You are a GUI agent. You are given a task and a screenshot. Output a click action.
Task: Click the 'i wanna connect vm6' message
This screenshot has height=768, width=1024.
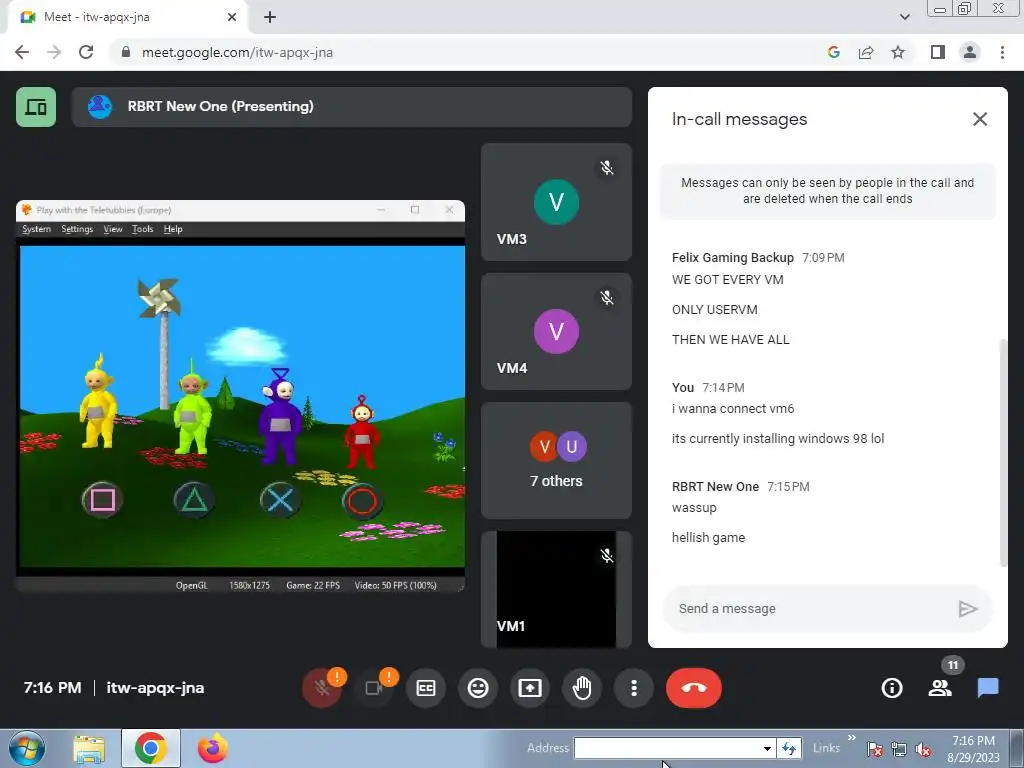733,409
